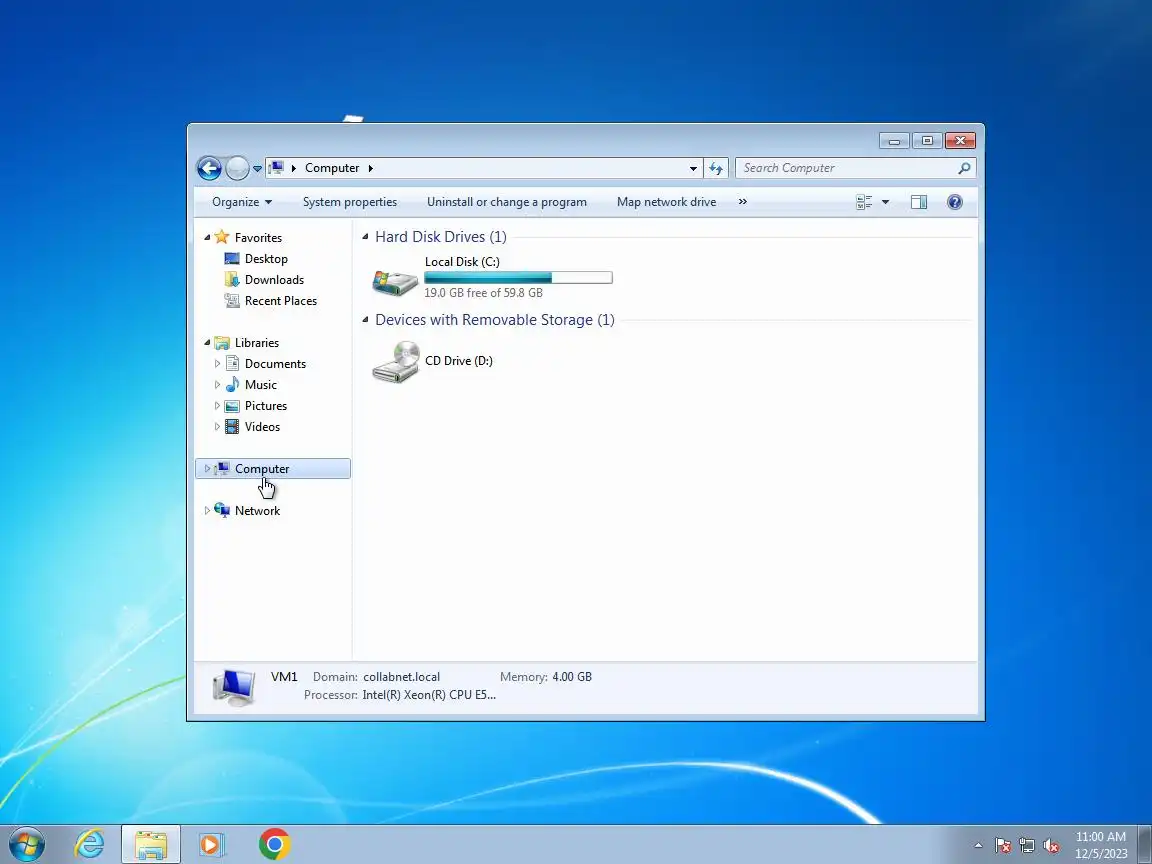Open the recent pages arrow beside Forward
The image size is (1152, 864).
click(257, 168)
